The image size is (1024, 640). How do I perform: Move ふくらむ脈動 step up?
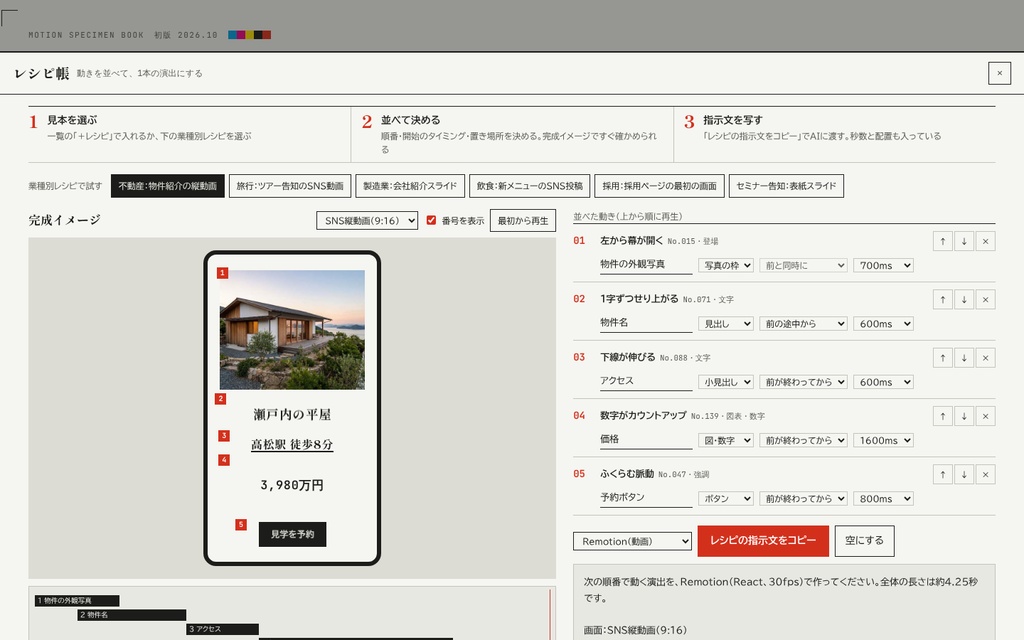click(x=942, y=474)
